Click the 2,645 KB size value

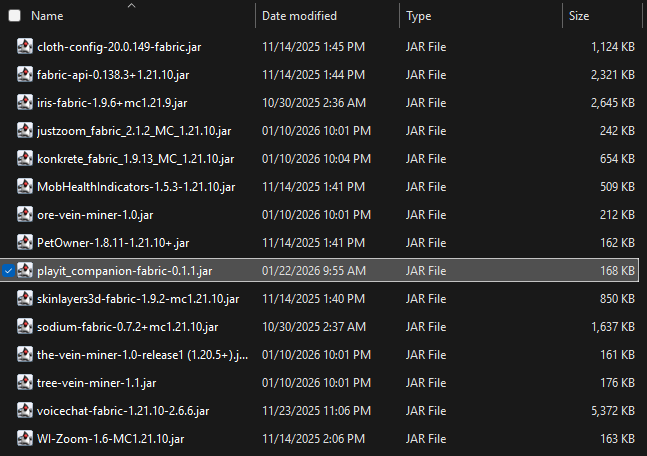point(613,103)
